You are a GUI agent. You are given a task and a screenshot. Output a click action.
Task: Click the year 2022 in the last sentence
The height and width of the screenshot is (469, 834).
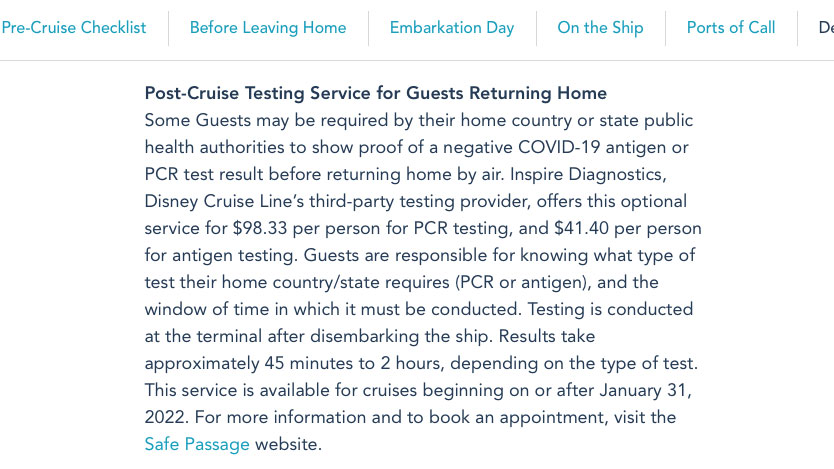(166, 417)
